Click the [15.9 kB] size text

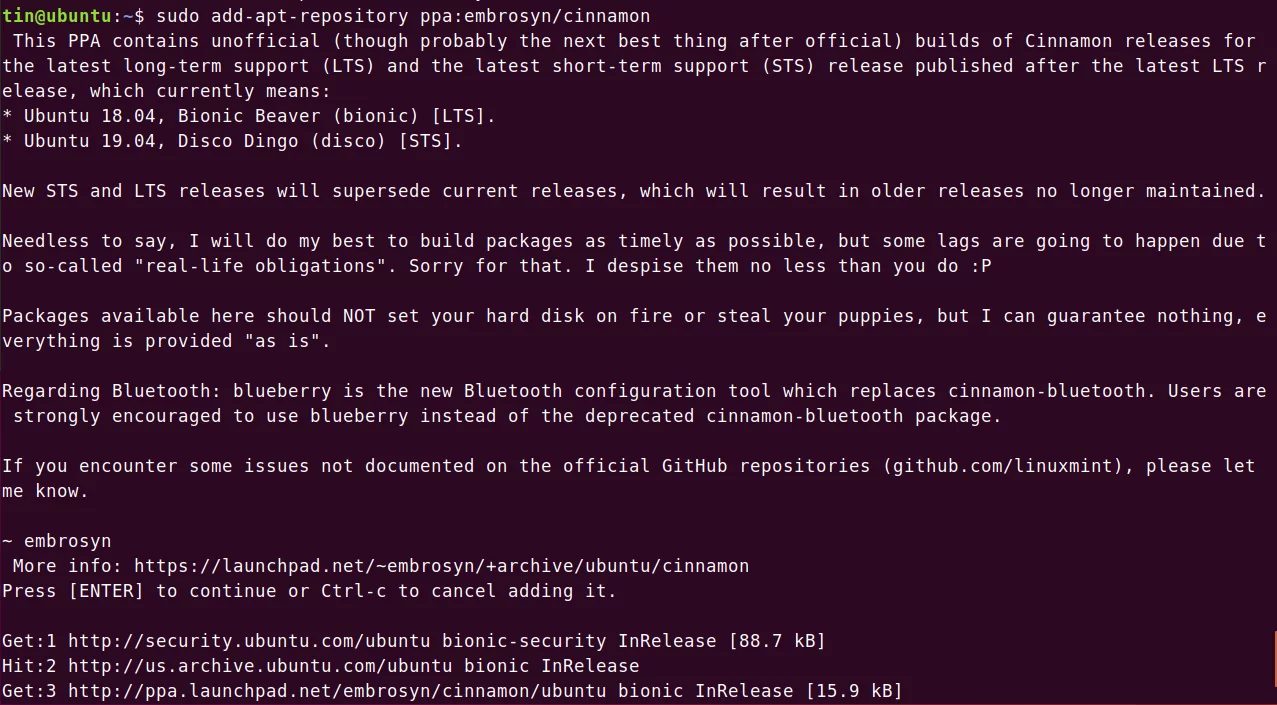854,691
